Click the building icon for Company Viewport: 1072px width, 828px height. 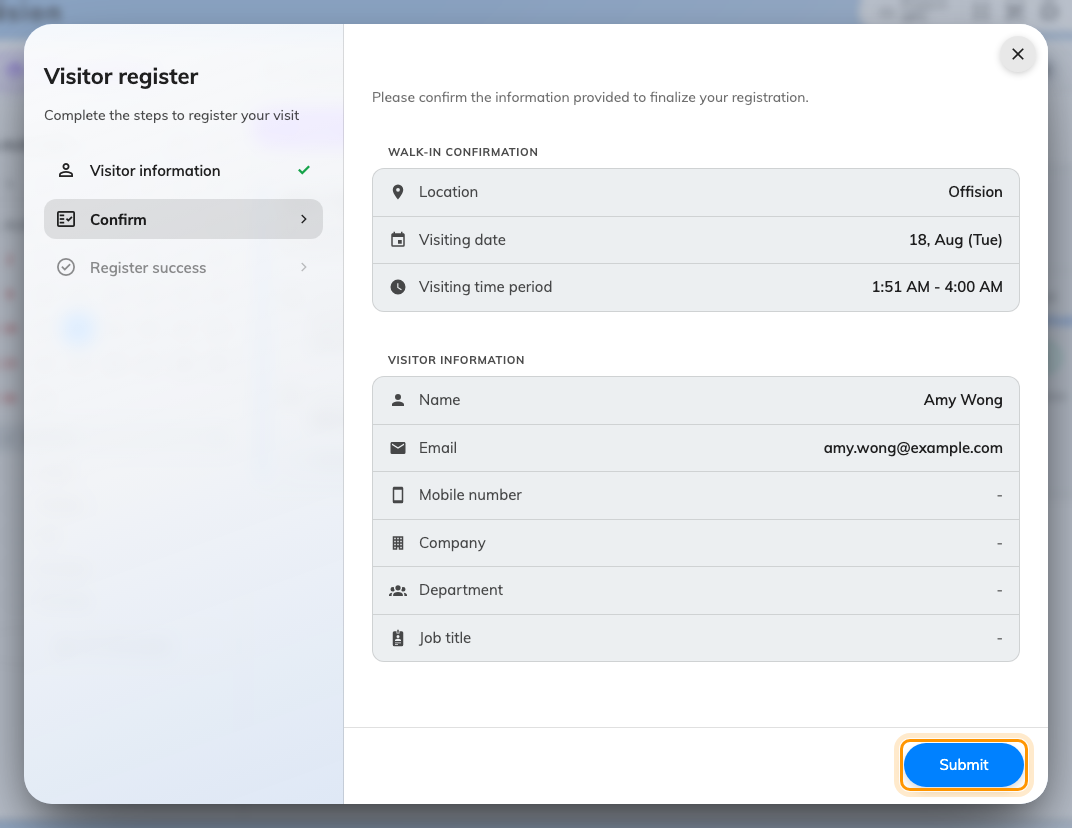pyautogui.click(x=398, y=543)
